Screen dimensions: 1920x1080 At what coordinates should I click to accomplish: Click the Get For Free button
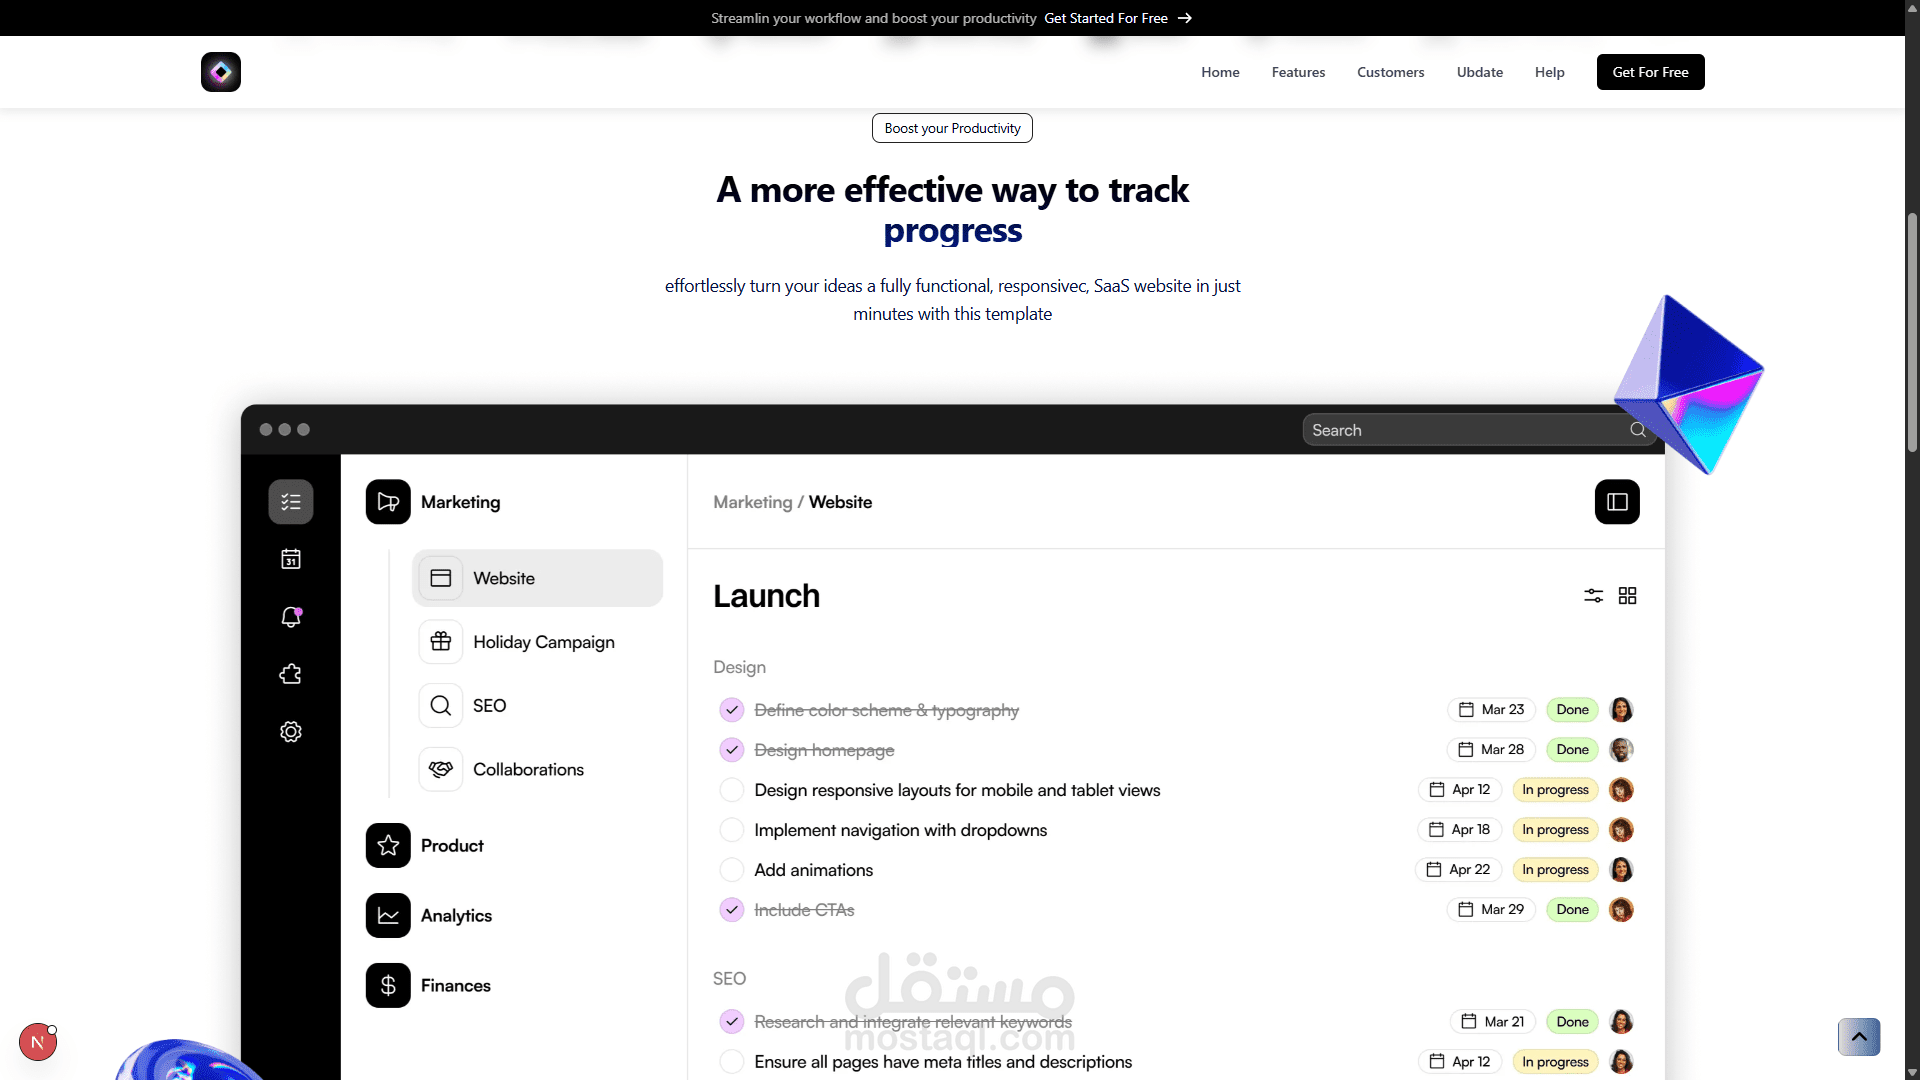coord(1650,72)
